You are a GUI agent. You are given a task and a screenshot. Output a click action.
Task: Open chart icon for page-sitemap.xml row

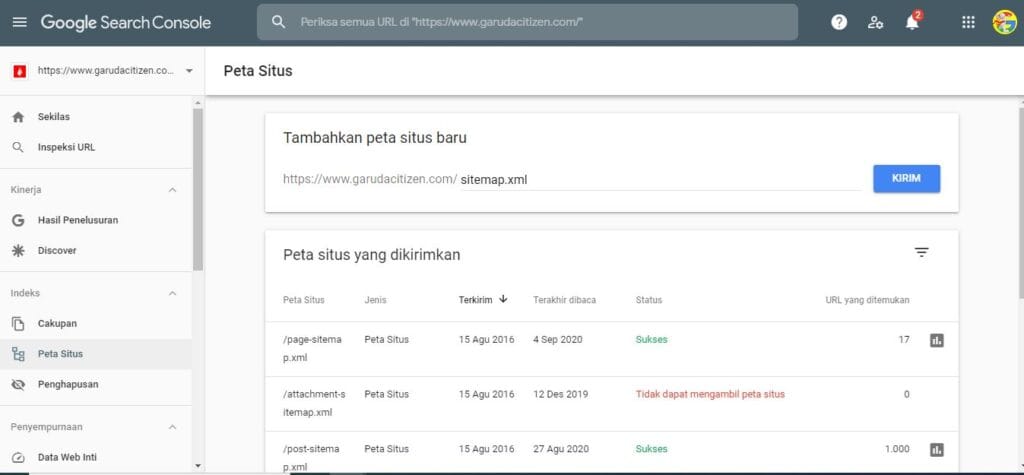(x=937, y=340)
